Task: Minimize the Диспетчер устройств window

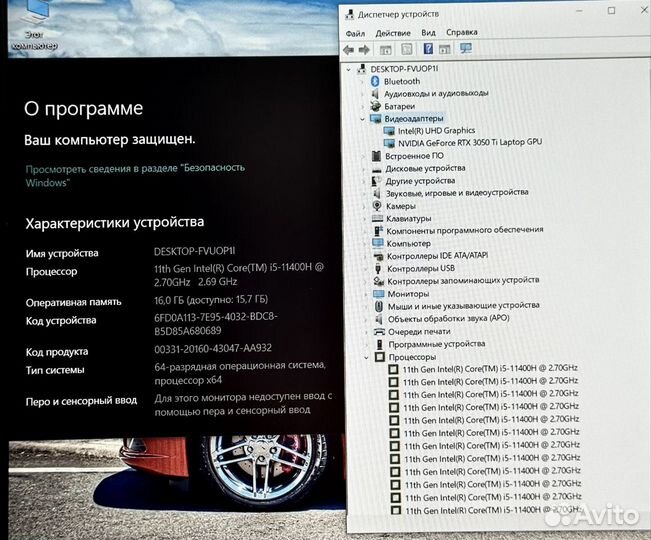Action: pyautogui.click(x=580, y=11)
